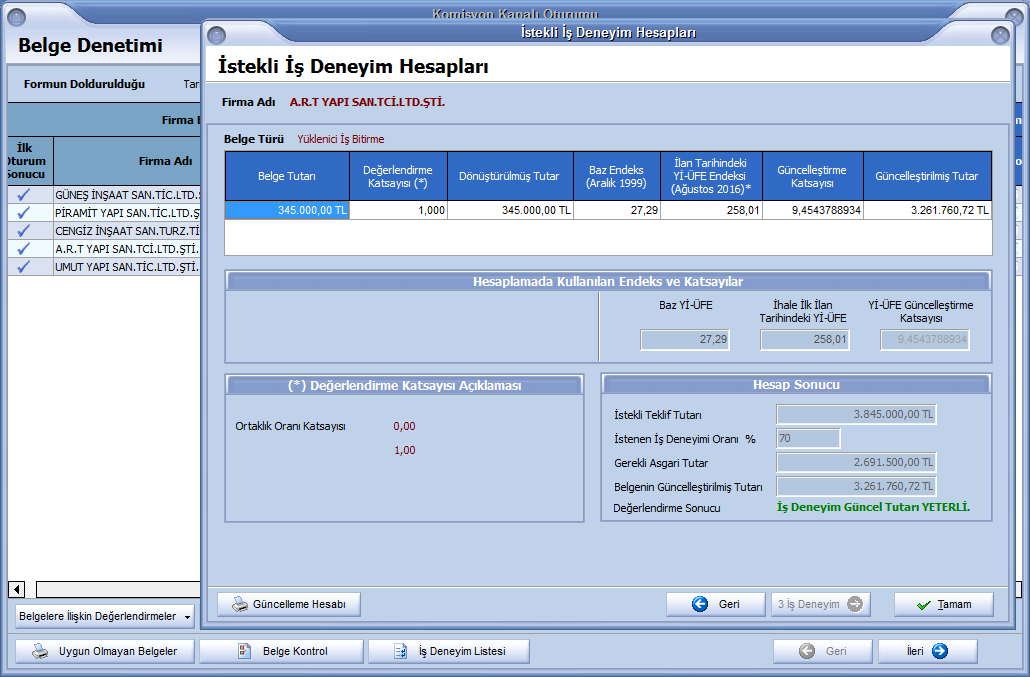Image resolution: width=1030 pixels, height=677 pixels.
Task: Click printer icon on Güncelleme Hesabı button
Action: (240, 605)
